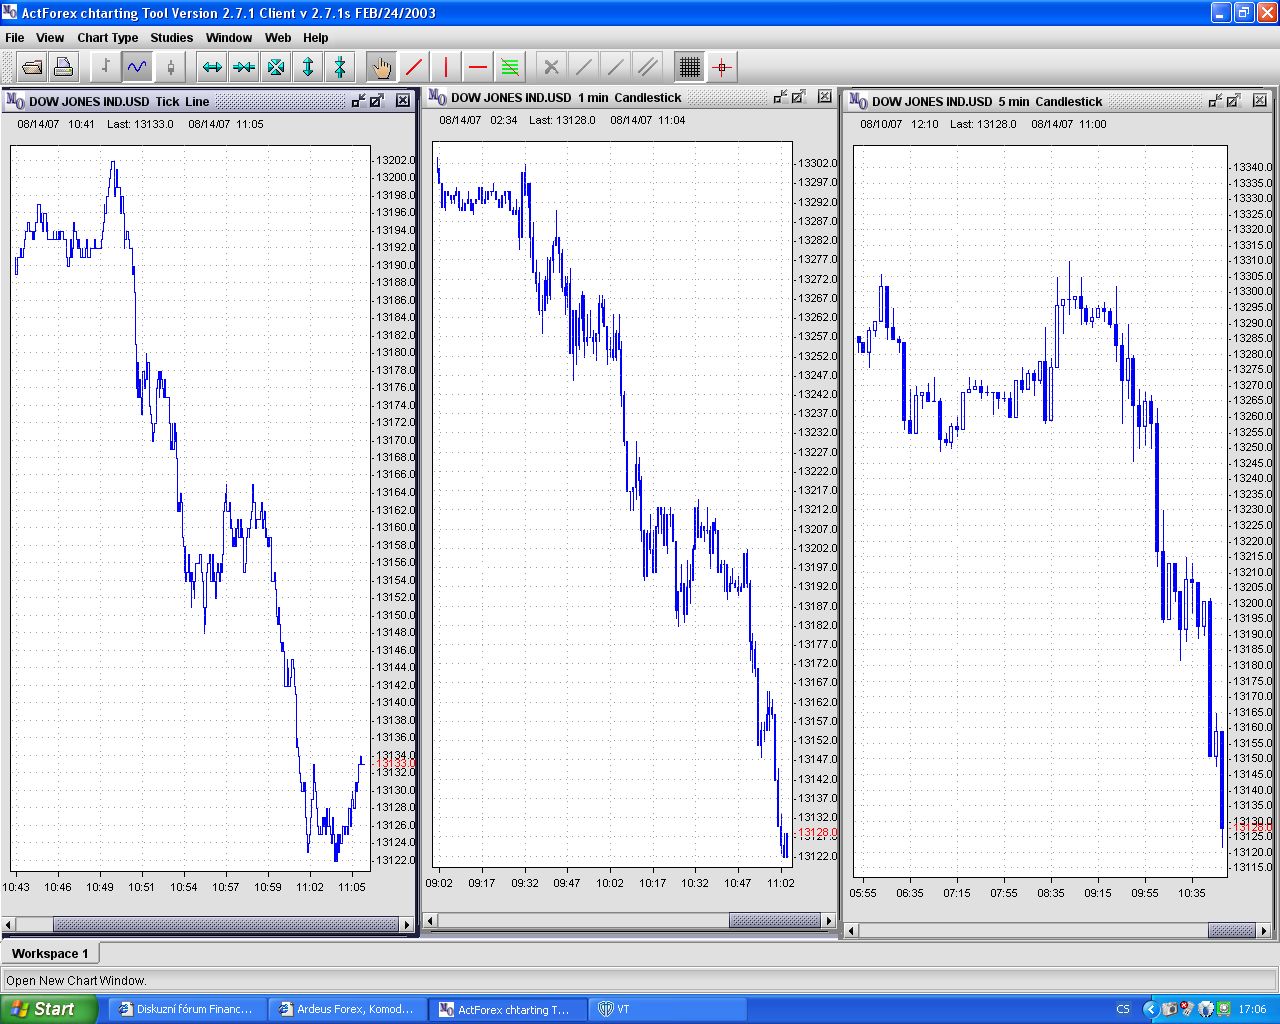Click the horizontal expand arrows icon
This screenshot has width=1280, height=1024.
212,67
